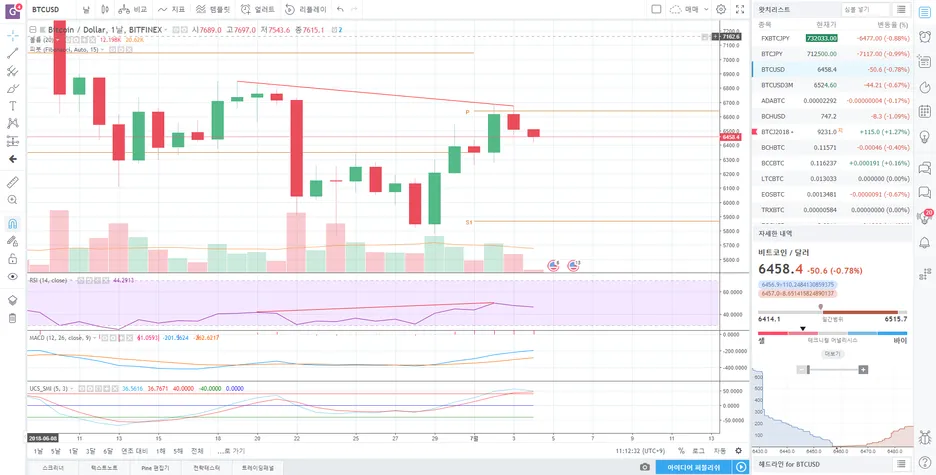Toggle lock all drawing tools
The width and height of the screenshot is (936, 475).
point(13,259)
